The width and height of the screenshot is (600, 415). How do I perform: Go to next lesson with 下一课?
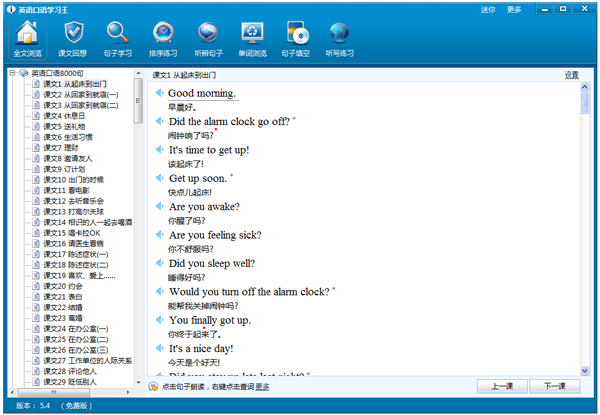pos(555,386)
